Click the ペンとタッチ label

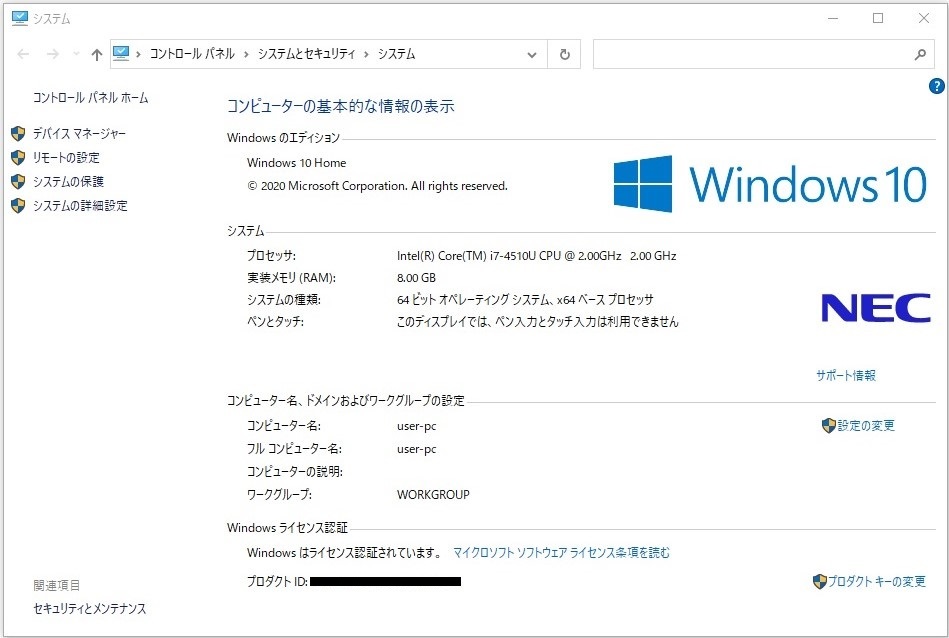coord(275,321)
